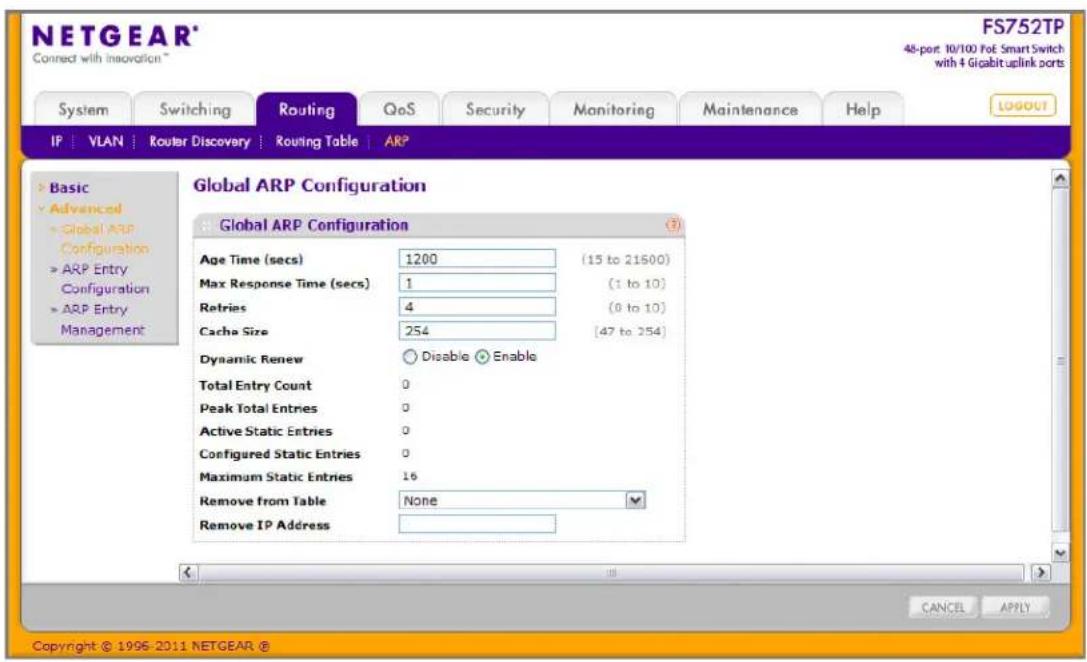Open Global ARP Configuration sidebar link
The image size is (1087, 662).
(104, 238)
